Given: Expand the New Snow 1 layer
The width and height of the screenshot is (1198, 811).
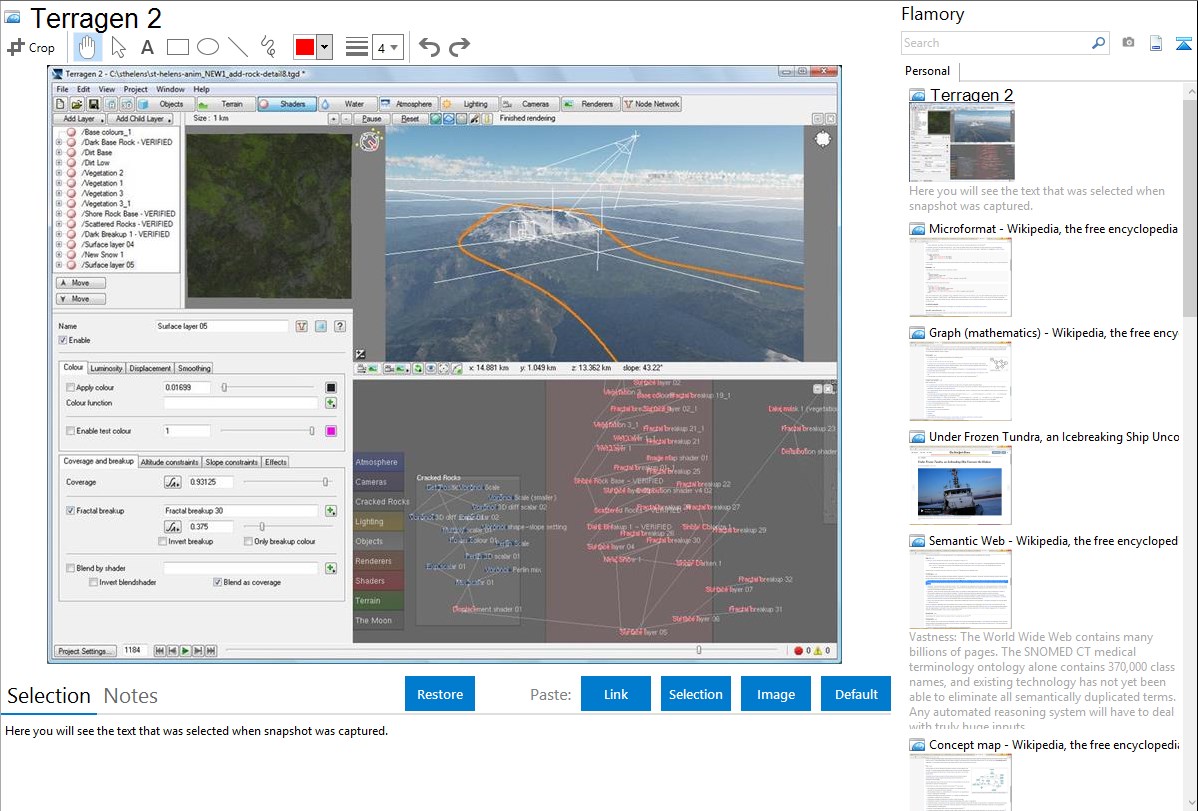Looking at the screenshot, I should point(59,255).
